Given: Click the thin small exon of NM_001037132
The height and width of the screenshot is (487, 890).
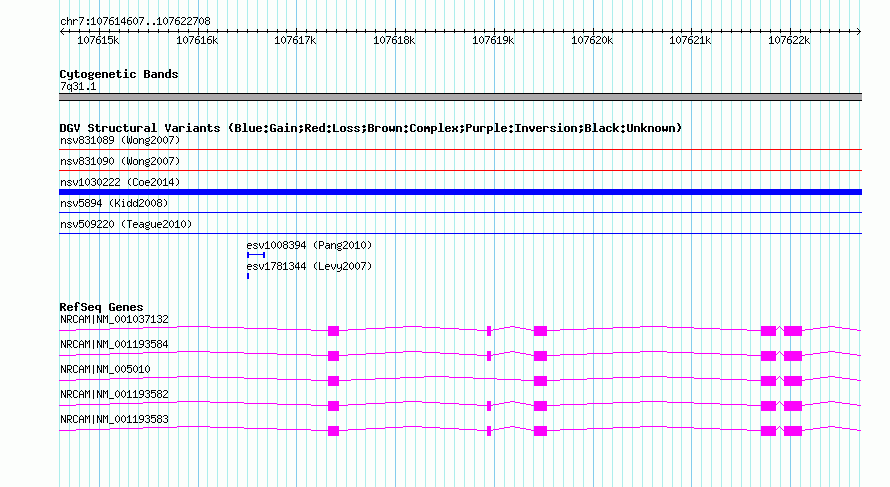Looking at the screenshot, I should point(489,331).
